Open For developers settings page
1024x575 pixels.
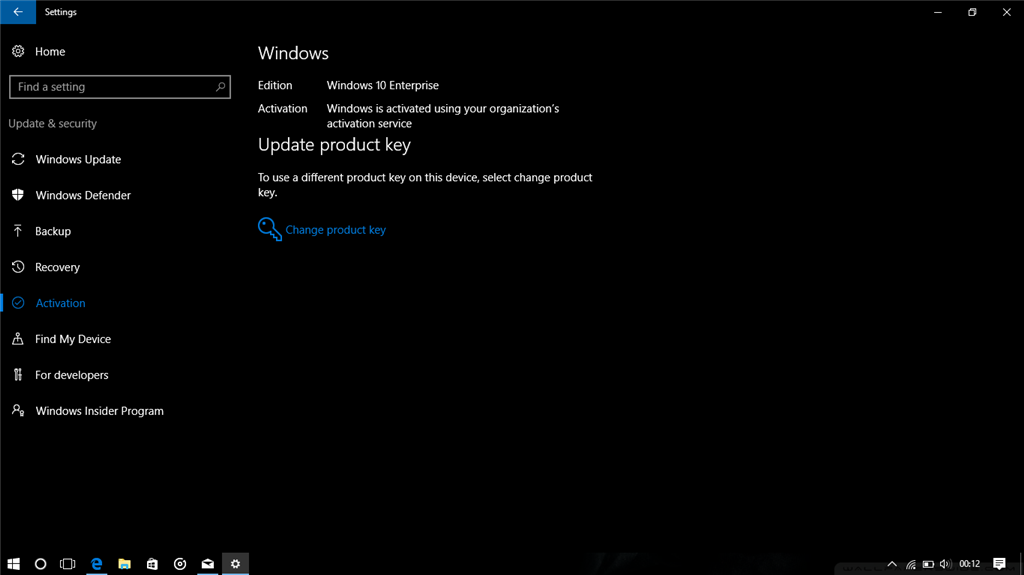coord(72,375)
